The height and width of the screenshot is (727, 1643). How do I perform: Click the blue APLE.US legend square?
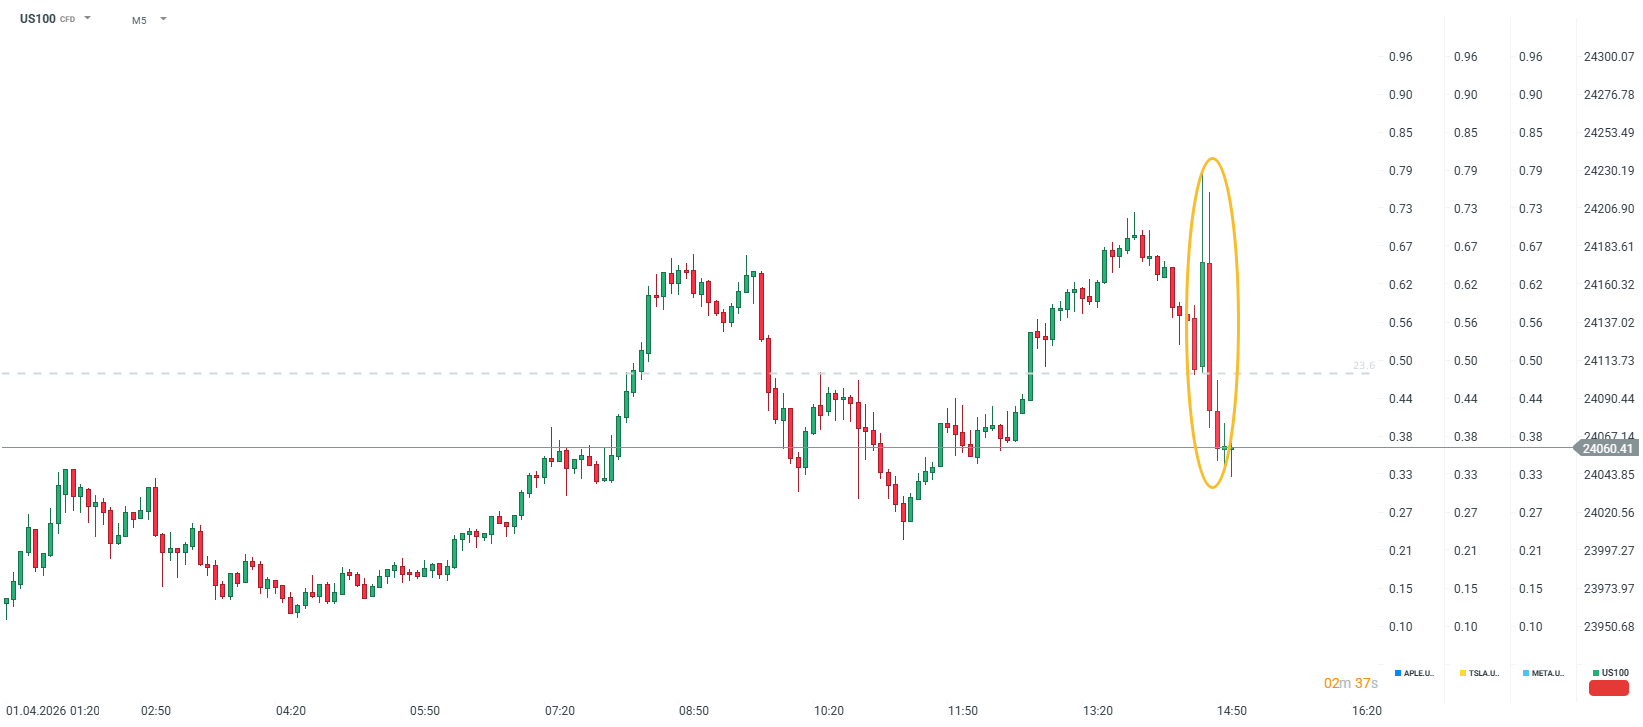pyautogui.click(x=1397, y=673)
